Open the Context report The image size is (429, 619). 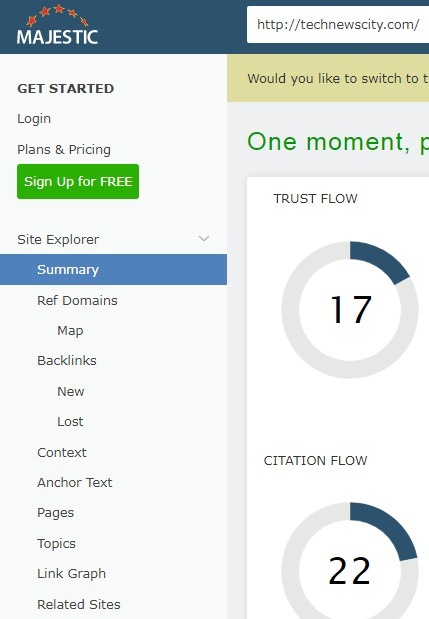pyautogui.click(x=62, y=452)
